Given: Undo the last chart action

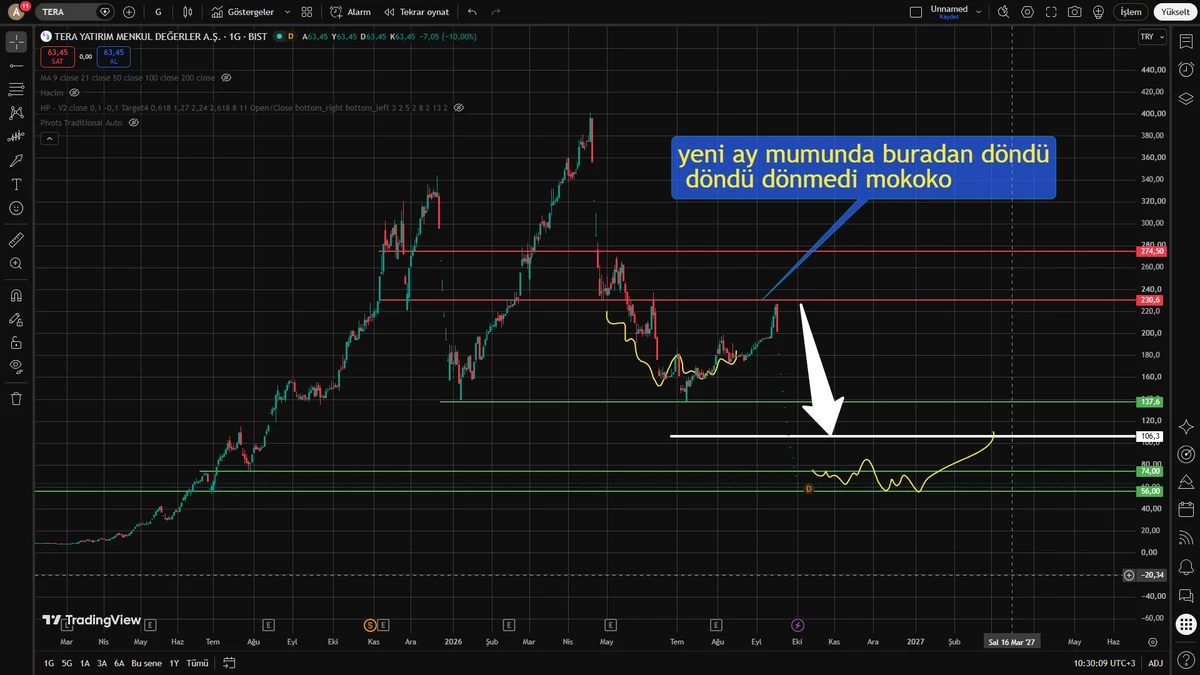Looking at the screenshot, I should pyautogui.click(x=472, y=12).
